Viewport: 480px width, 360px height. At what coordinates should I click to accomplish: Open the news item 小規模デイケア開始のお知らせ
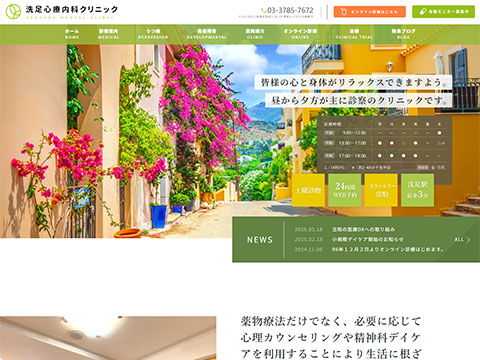(x=367, y=239)
